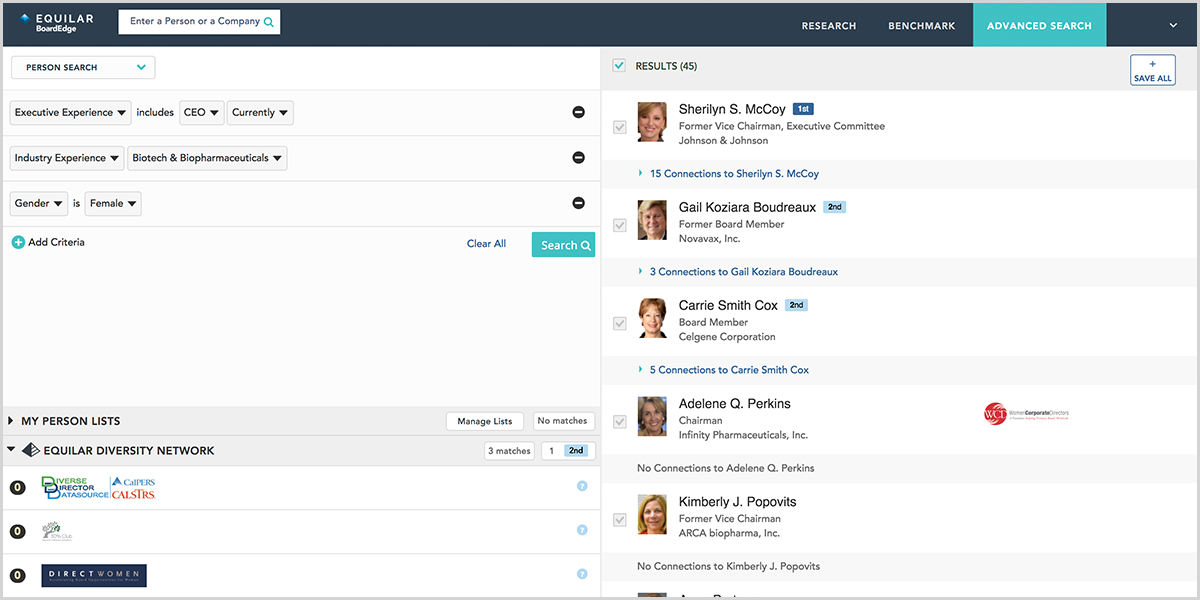
Task: Click the 1st connection badge for Sherilyn McCoy
Action: point(805,109)
